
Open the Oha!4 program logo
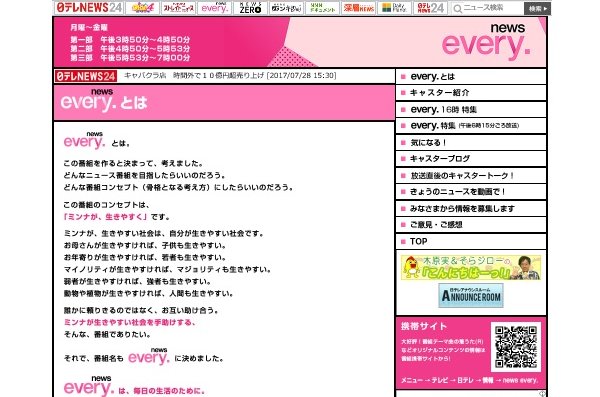coord(142,8)
